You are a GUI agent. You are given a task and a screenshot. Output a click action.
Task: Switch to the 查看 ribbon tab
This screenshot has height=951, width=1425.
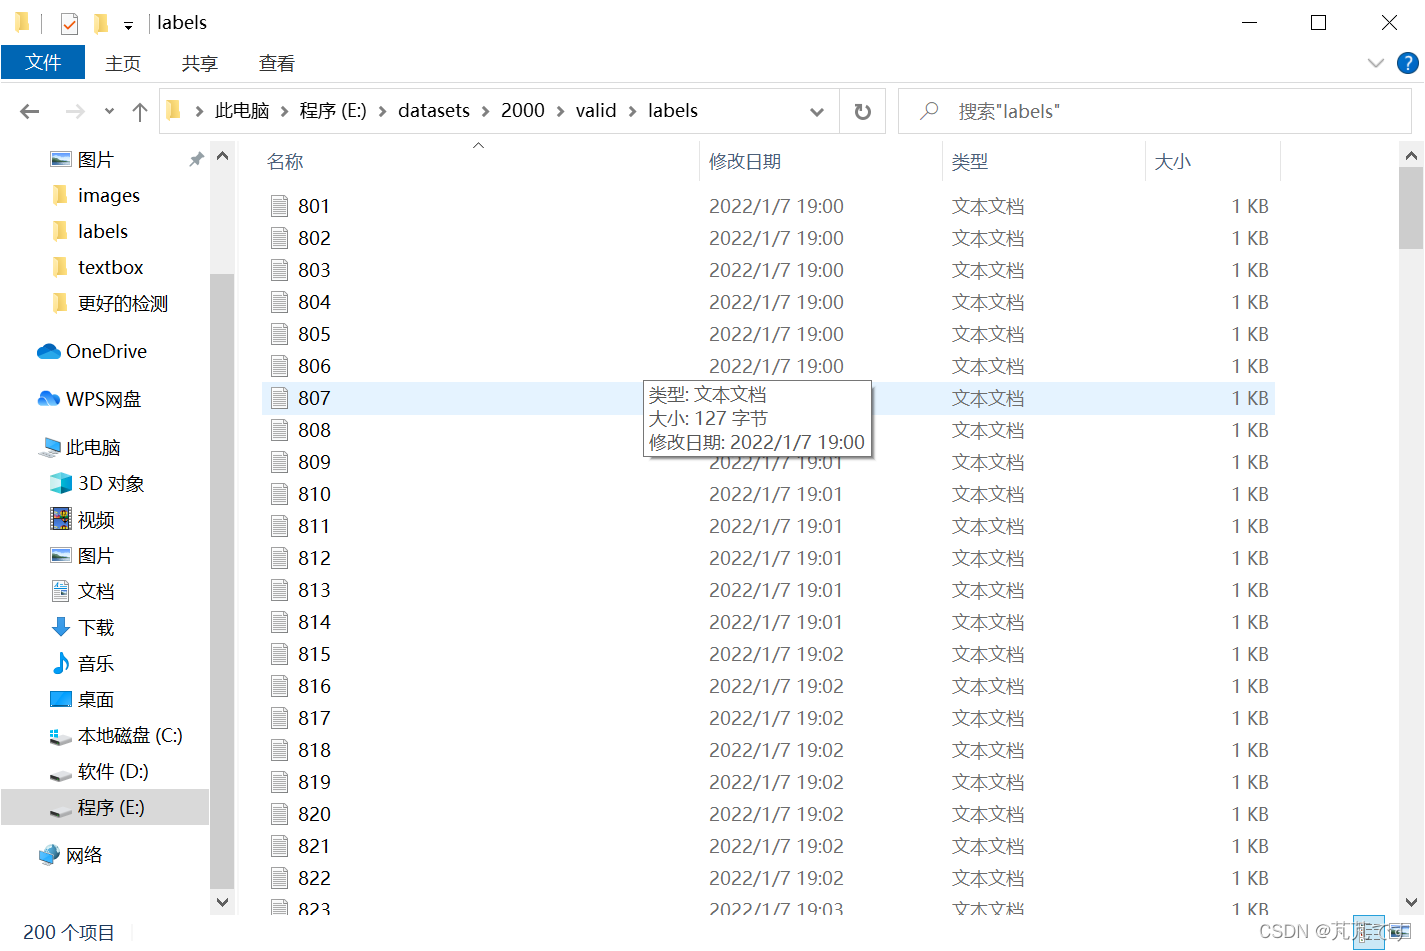click(277, 64)
